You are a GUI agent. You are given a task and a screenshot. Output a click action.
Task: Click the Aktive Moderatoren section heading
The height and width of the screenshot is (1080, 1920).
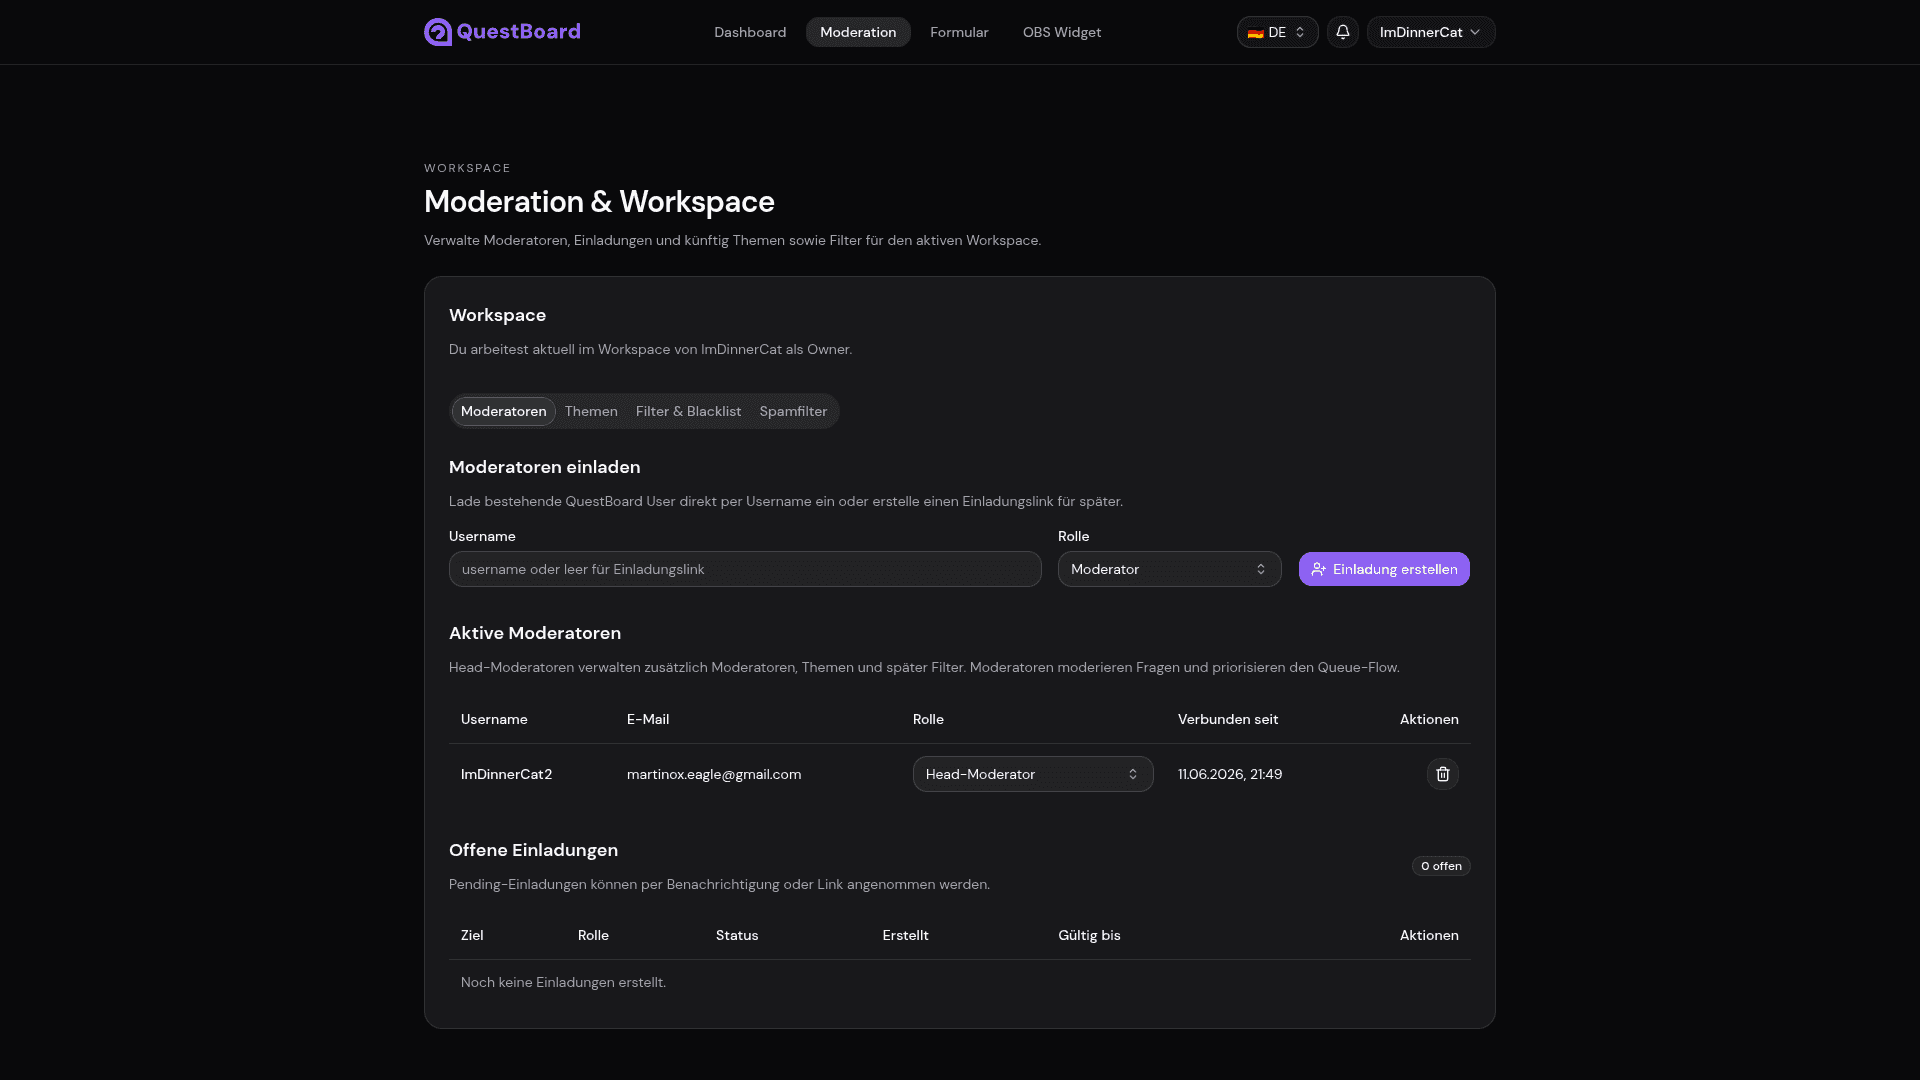click(535, 633)
